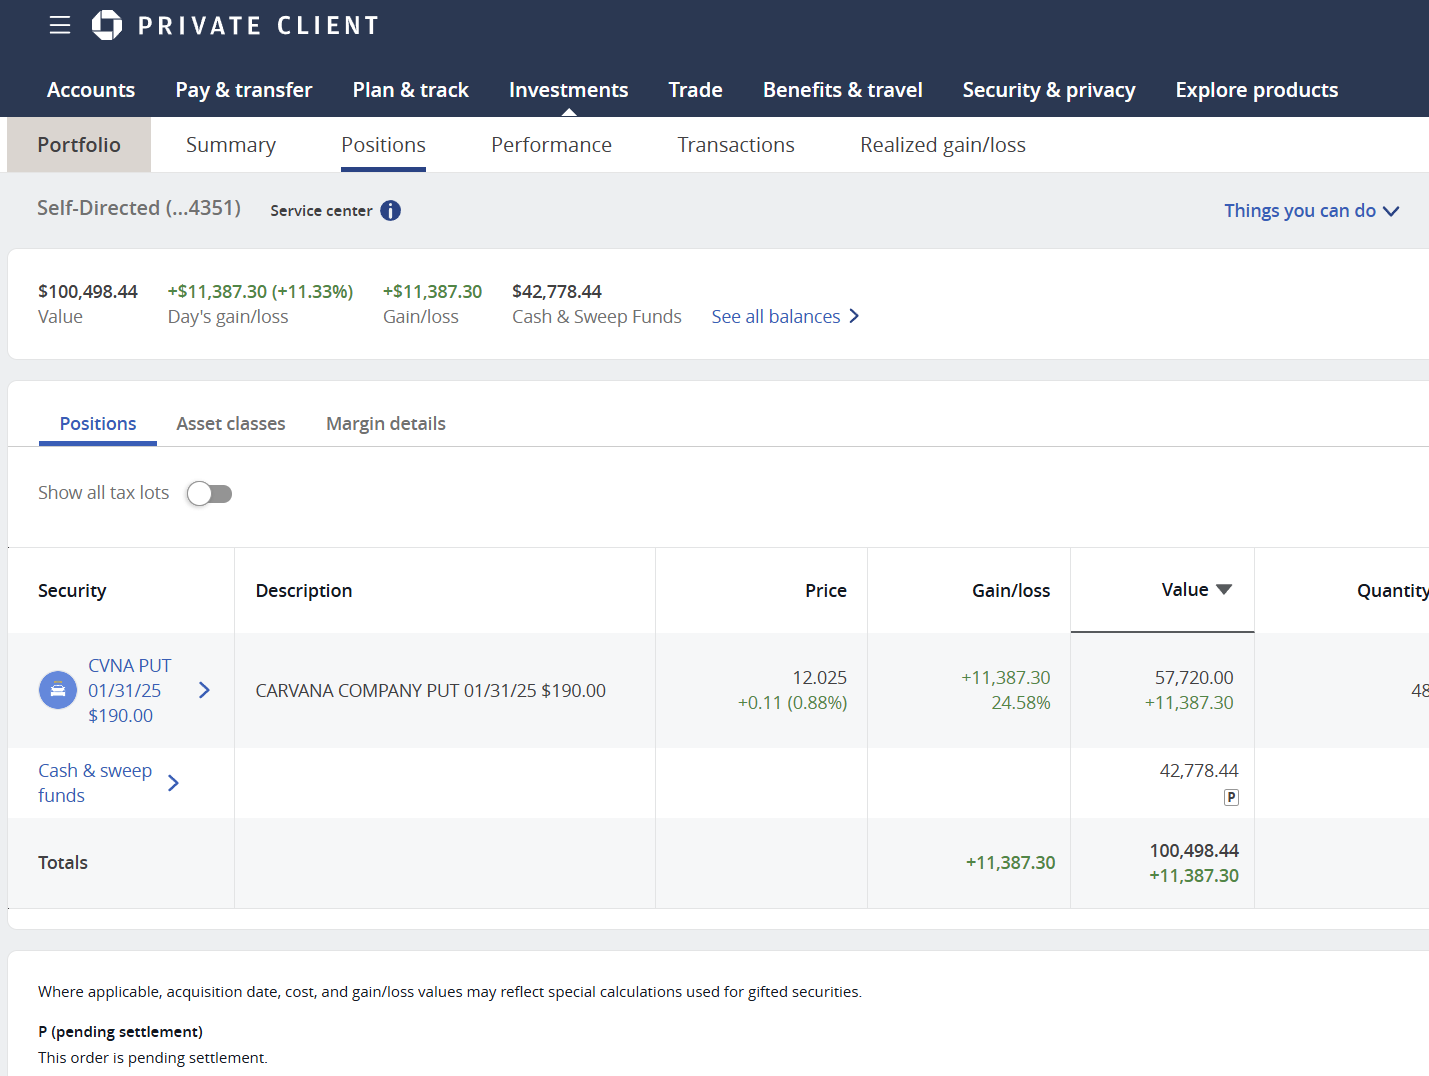Open See all balances chevron

click(x=854, y=316)
